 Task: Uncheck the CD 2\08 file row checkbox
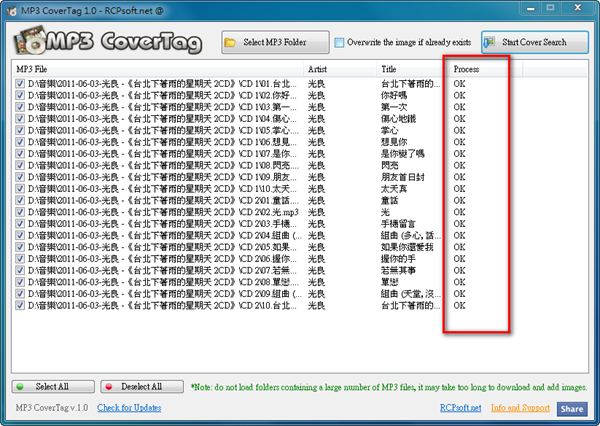pyautogui.click(x=20, y=282)
